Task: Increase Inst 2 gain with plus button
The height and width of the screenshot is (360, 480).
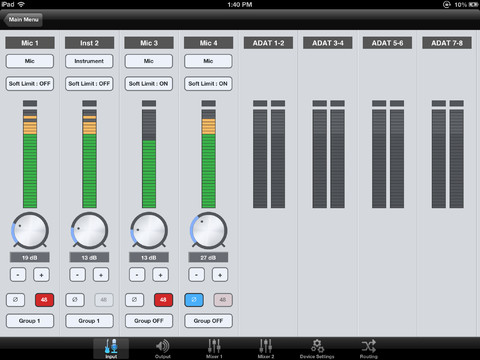Action: coord(101,275)
